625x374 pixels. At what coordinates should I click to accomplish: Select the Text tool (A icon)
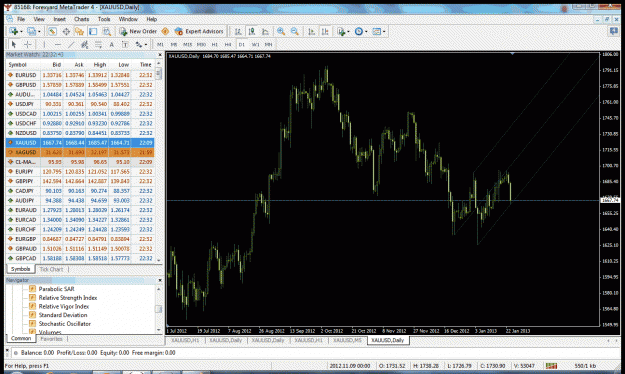[x=112, y=44]
